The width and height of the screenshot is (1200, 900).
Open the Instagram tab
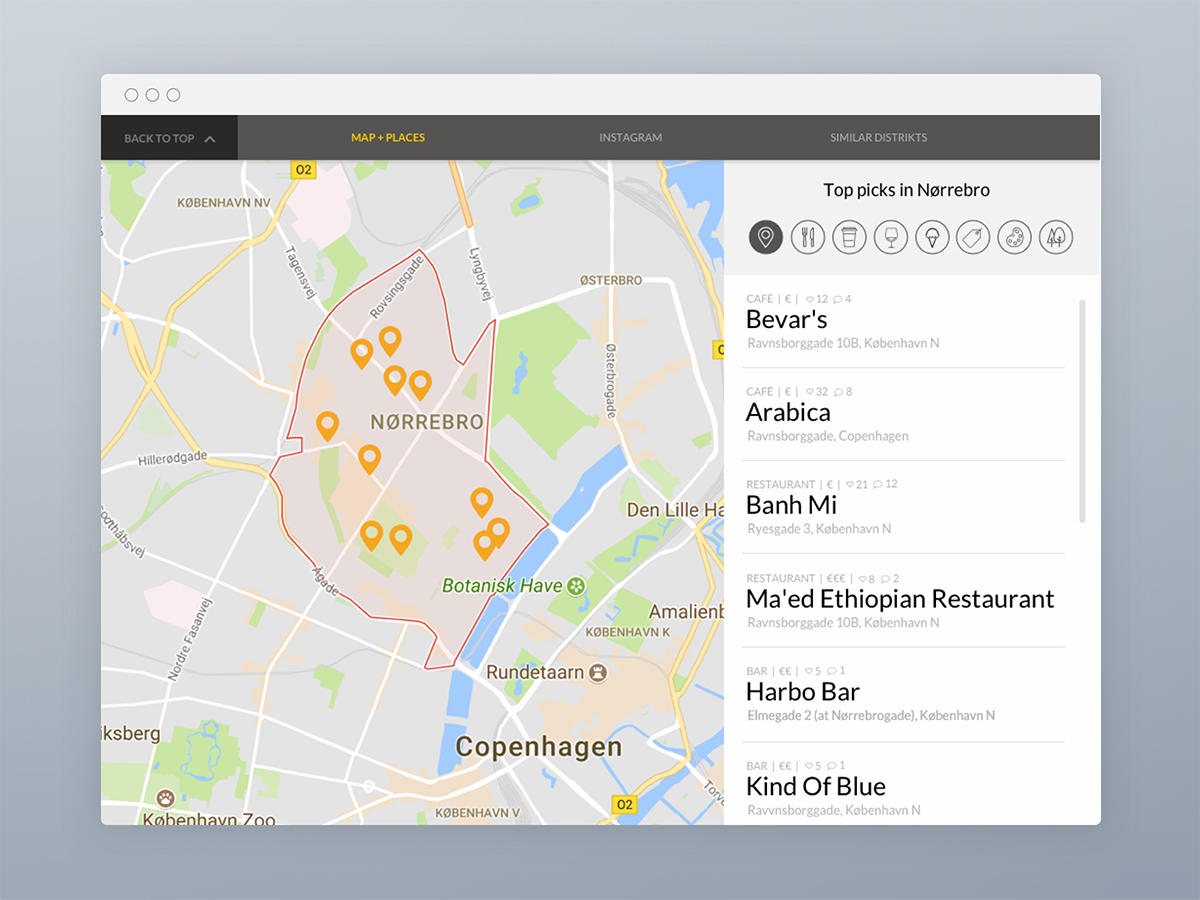click(x=630, y=138)
